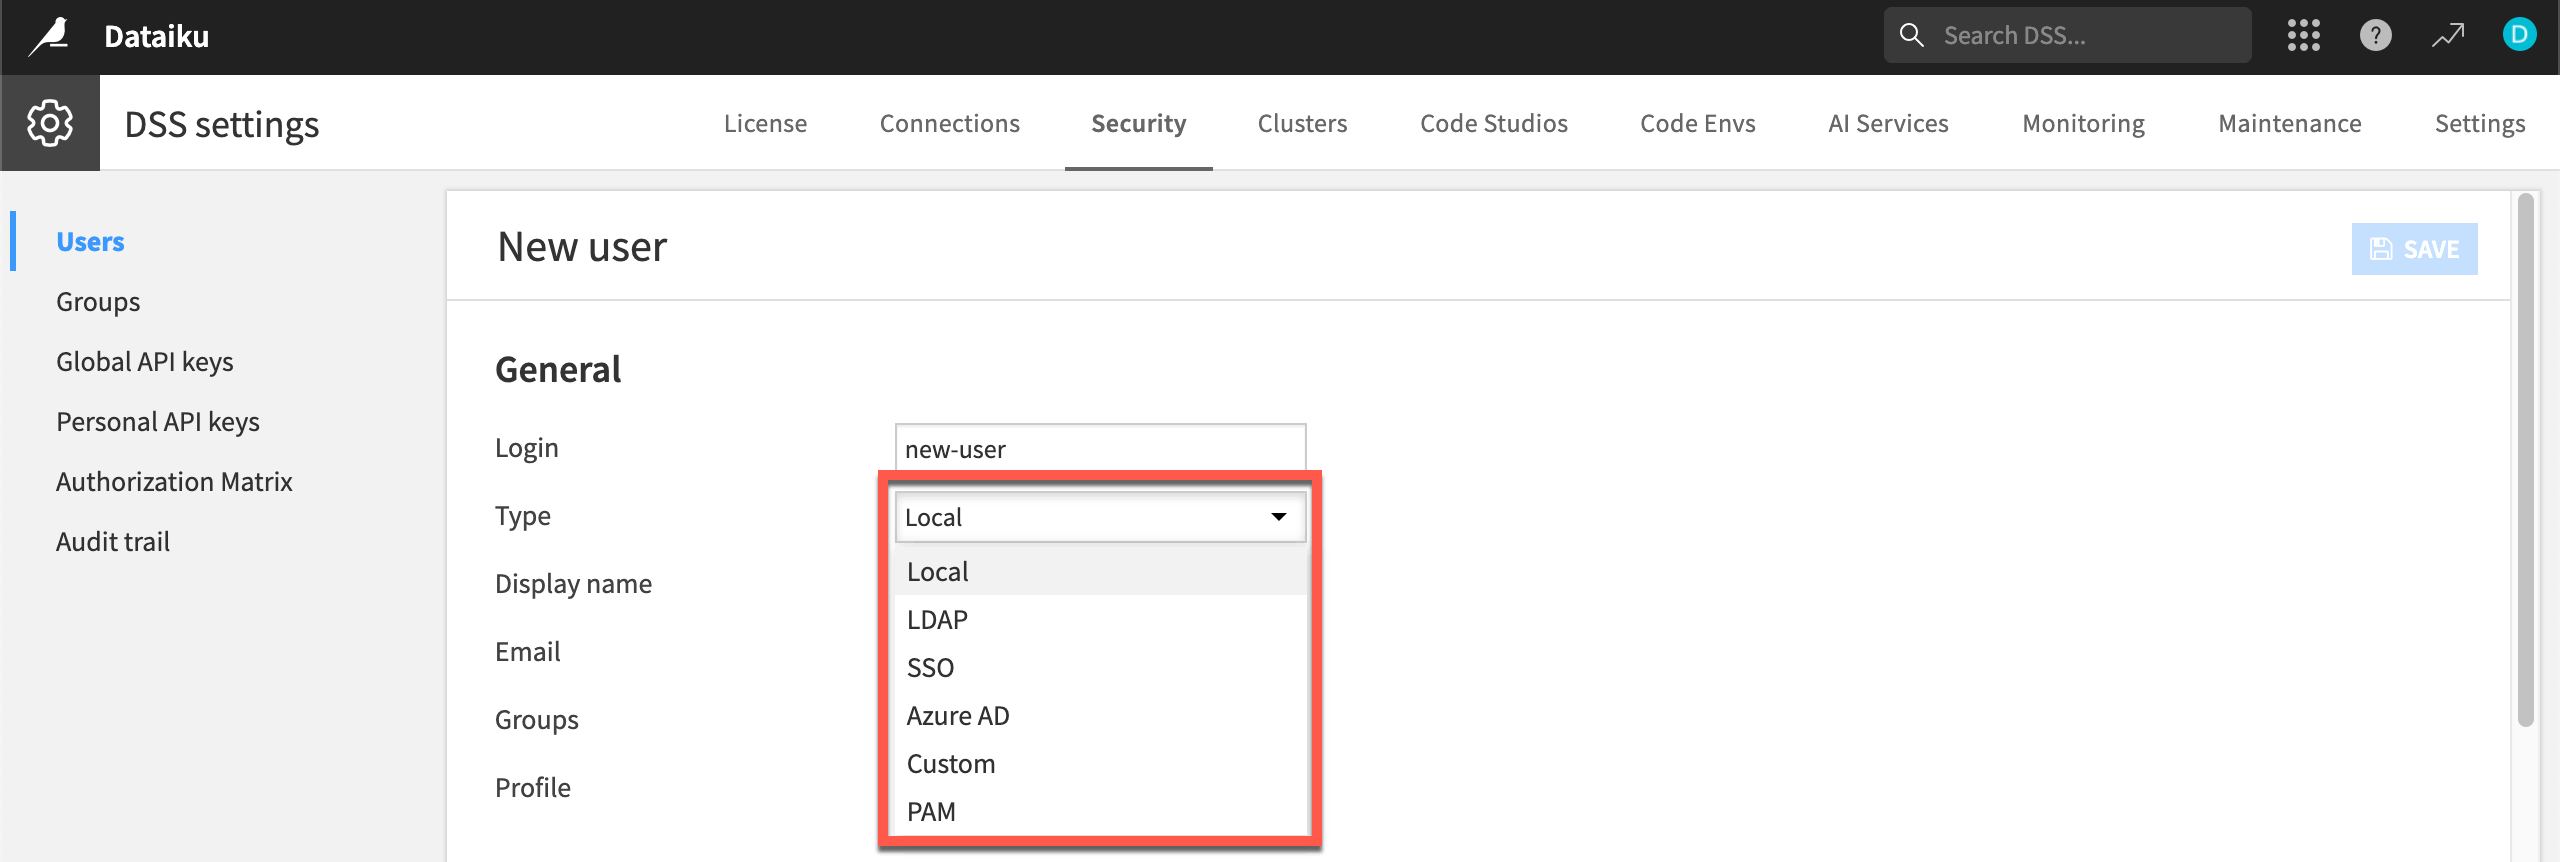Open the Authorization Matrix page

point(174,481)
